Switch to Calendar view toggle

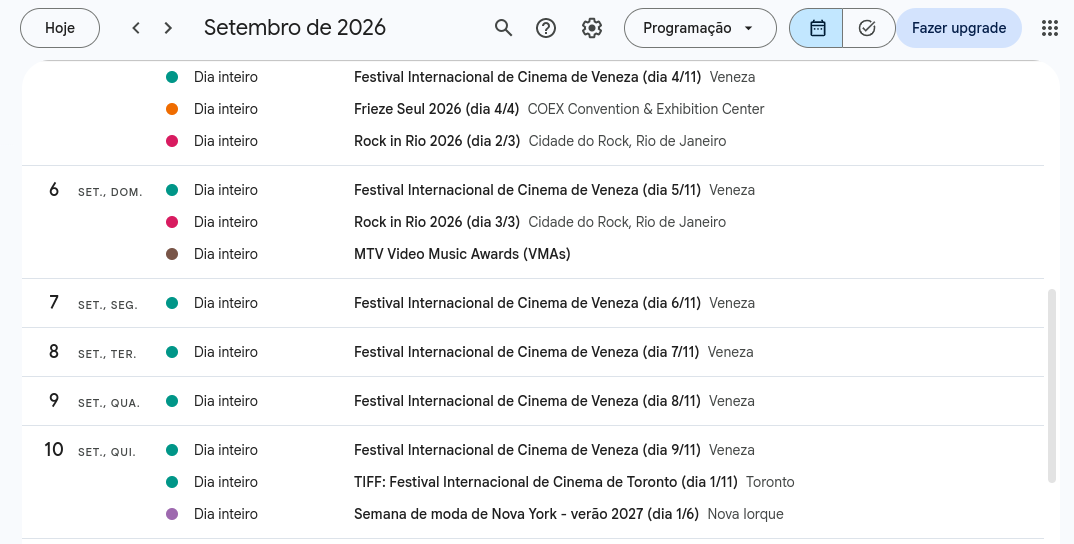click(x=816, y=28)
